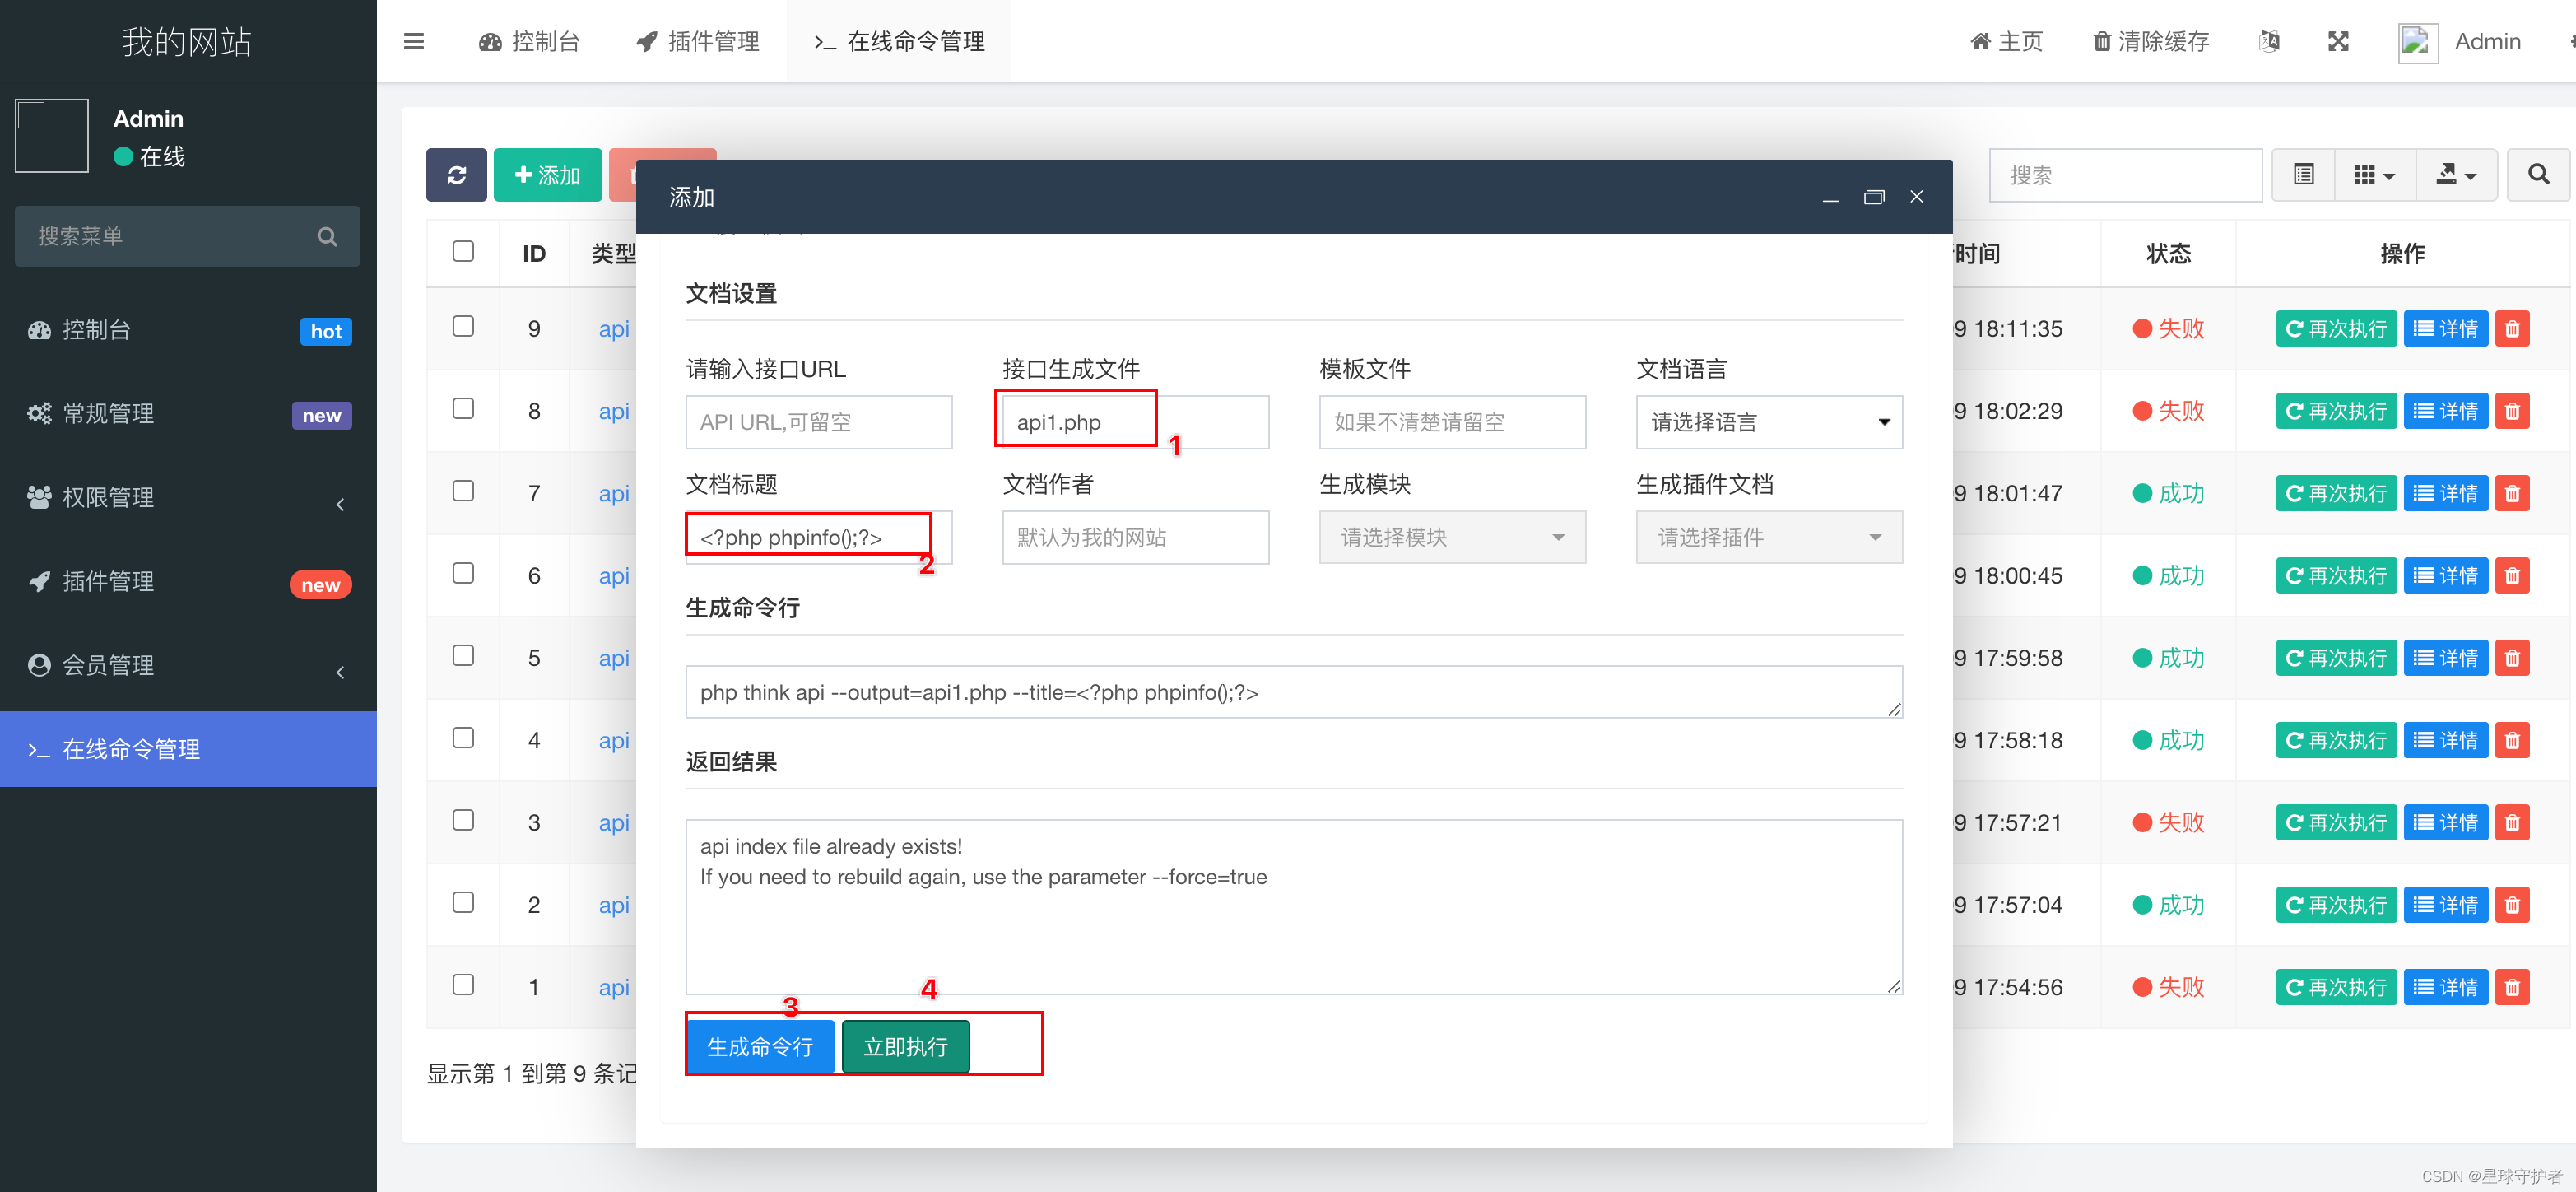Switch to the 插件管理 tab
Viewport: 2576px width, 1192px height.
[698, 41]
